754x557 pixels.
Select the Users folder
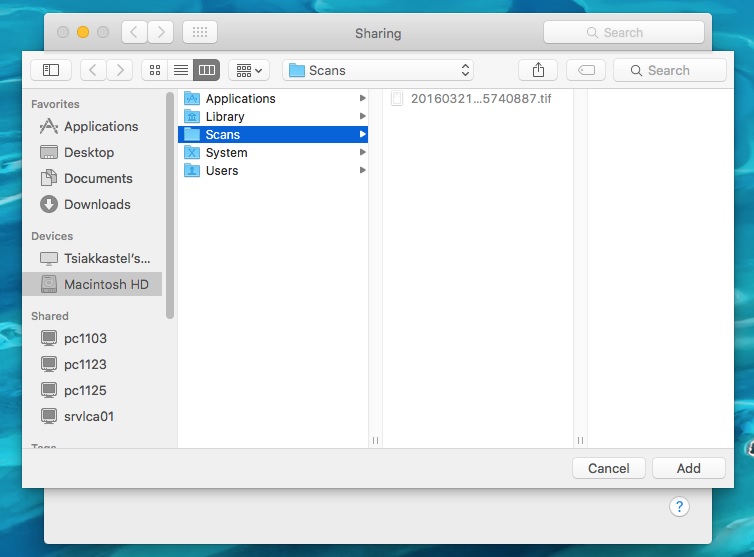point(273,170)
